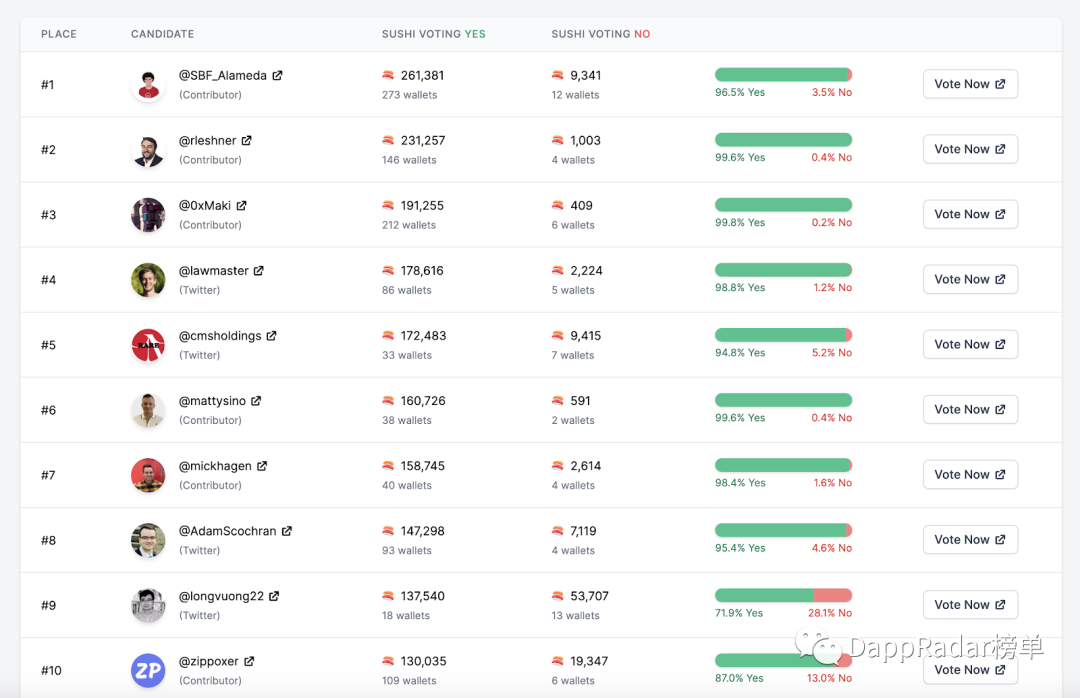Vote Now for #8 @AdamScochran
Viewport: 1080px width, 698px height.
point(970,540)
